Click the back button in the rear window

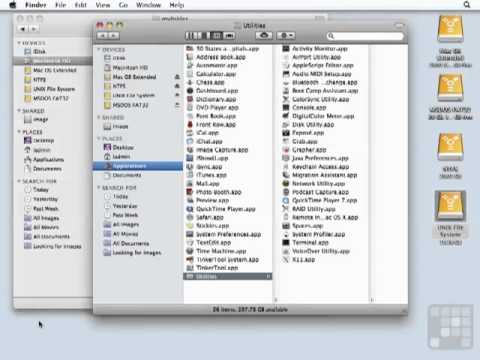pyautogui.click(x=23, y=29)
